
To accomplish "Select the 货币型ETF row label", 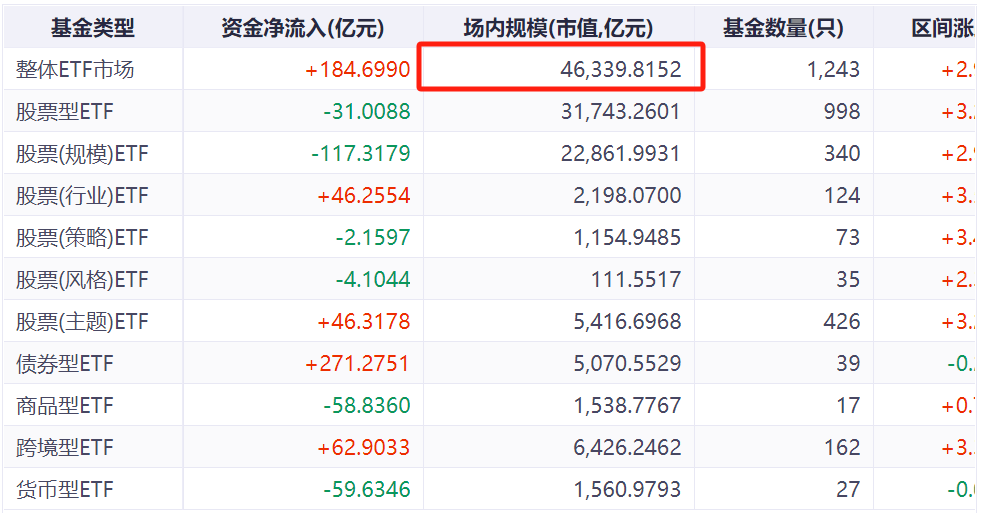I will 65,490.
